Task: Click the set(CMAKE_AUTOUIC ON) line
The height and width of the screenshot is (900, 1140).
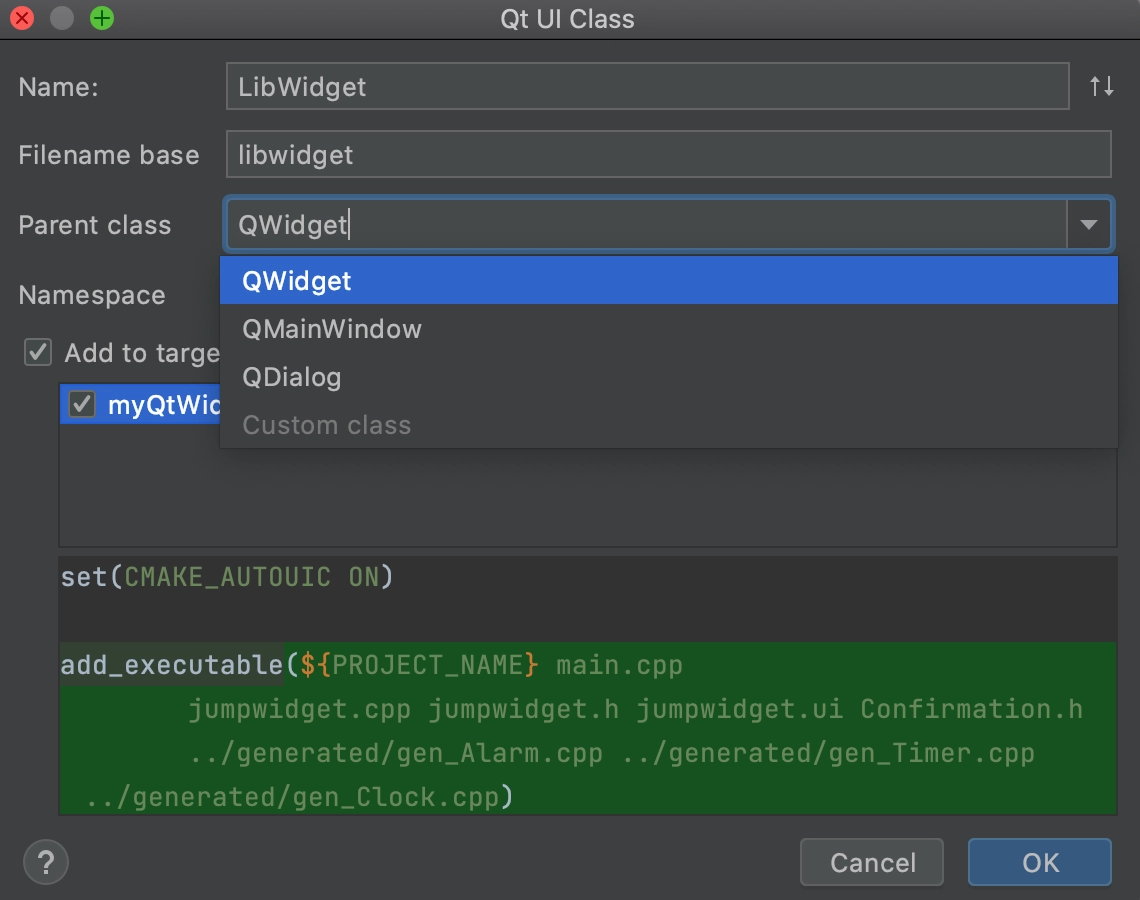Action: pyautogui.click(x=227, y=577)
